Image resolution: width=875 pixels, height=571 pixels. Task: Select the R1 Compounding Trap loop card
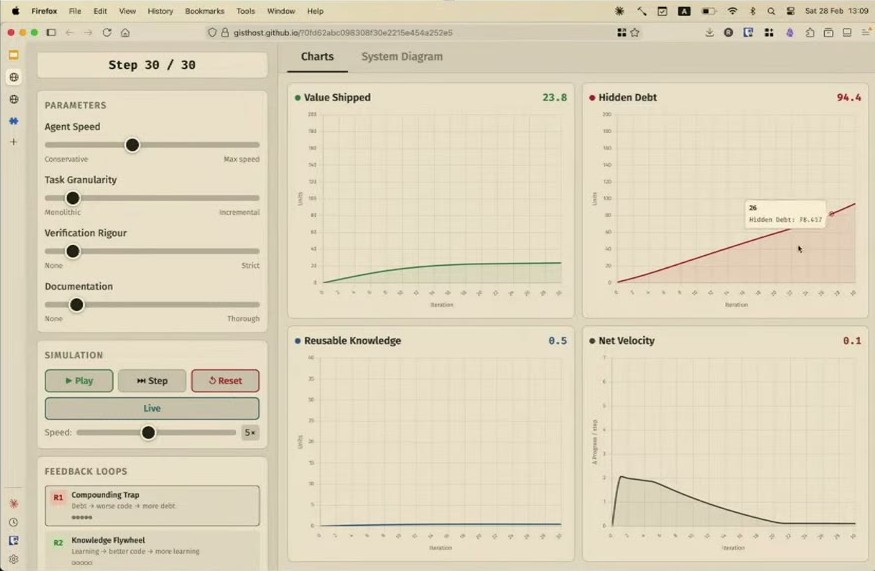pyautogui.click(x=152, y=506)
